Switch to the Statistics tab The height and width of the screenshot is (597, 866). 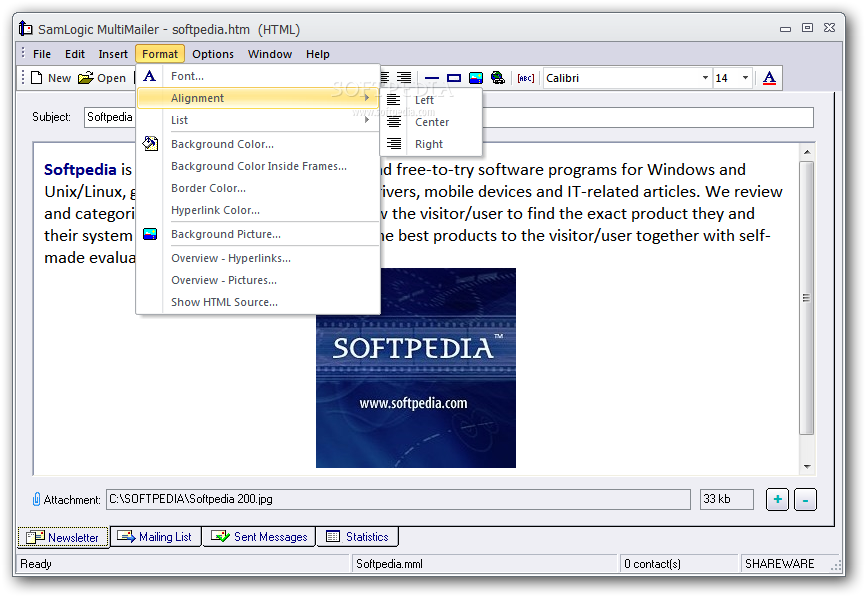pos(357,536)
